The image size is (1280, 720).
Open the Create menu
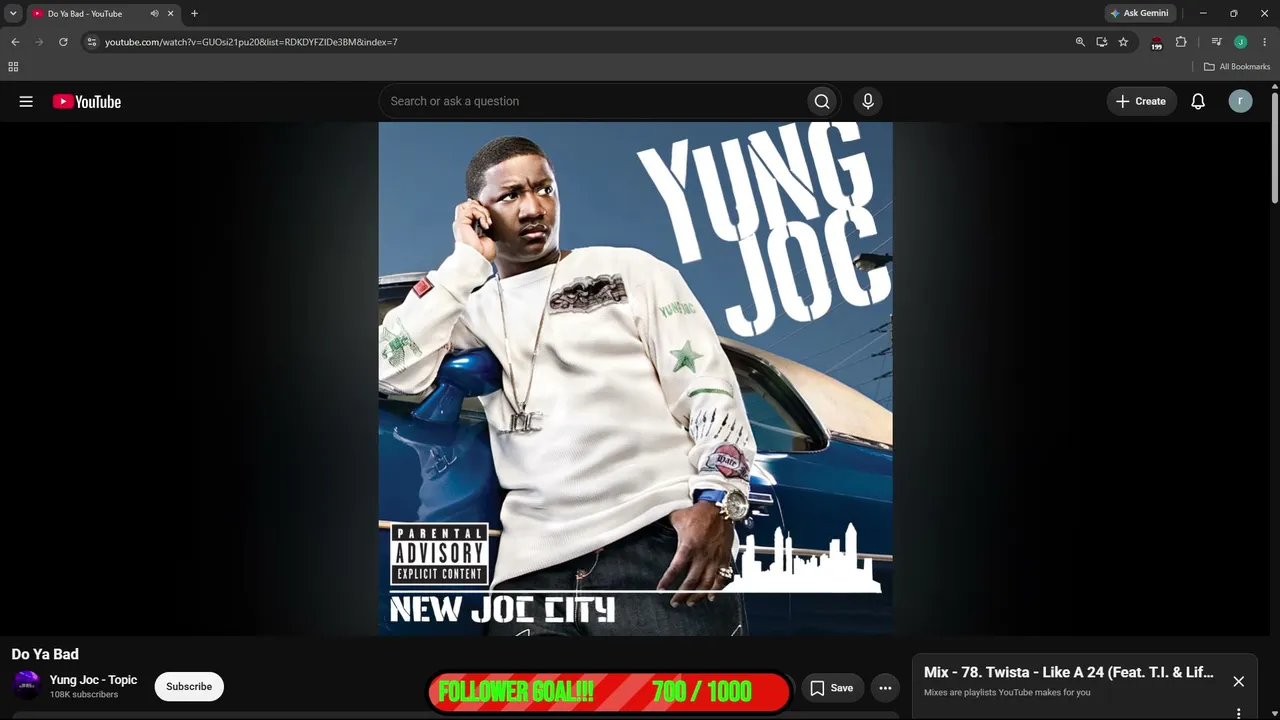coord(1141,101)
